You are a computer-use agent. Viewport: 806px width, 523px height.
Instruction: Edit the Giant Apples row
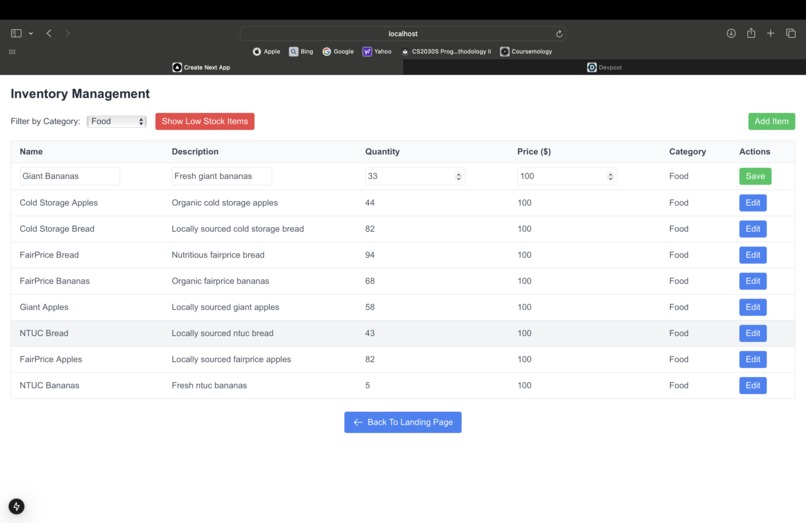pos(753,307)
